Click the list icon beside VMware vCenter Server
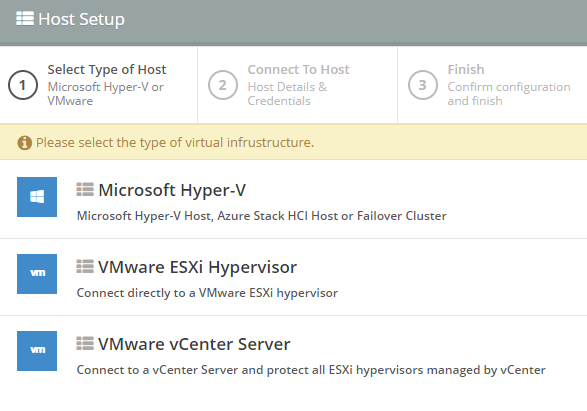This screenshot has height=411, width=587. [85, 343]
